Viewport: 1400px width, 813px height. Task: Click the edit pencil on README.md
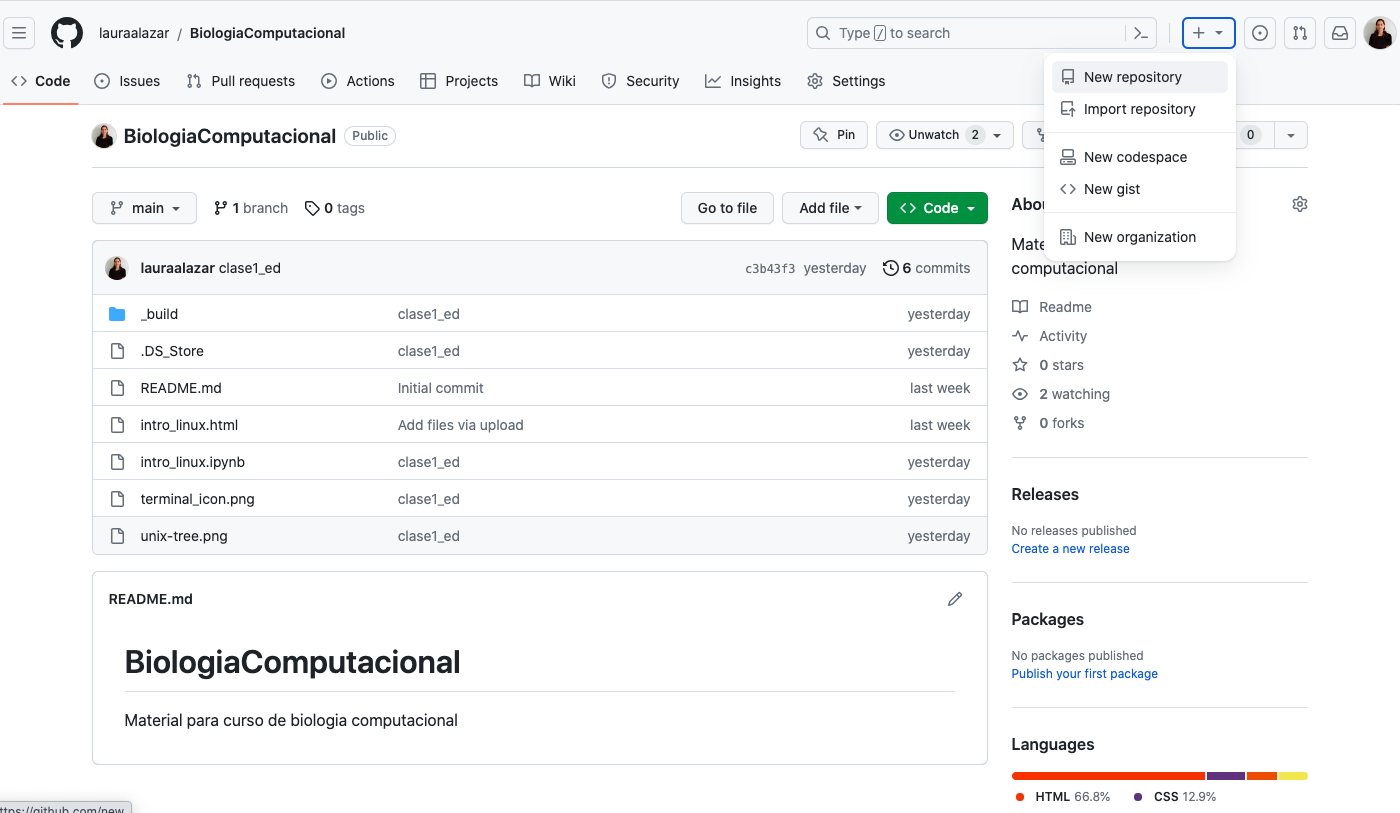coord(955,598)
